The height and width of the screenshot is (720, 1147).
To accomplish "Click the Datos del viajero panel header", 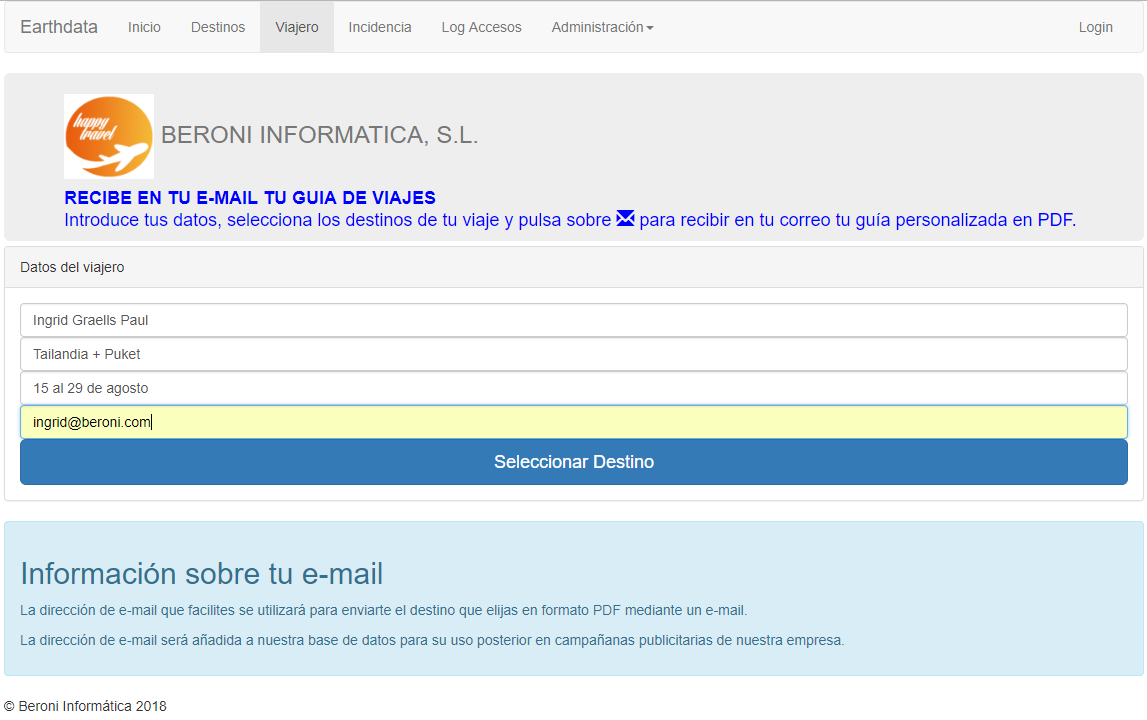I will tap(71, 267).
